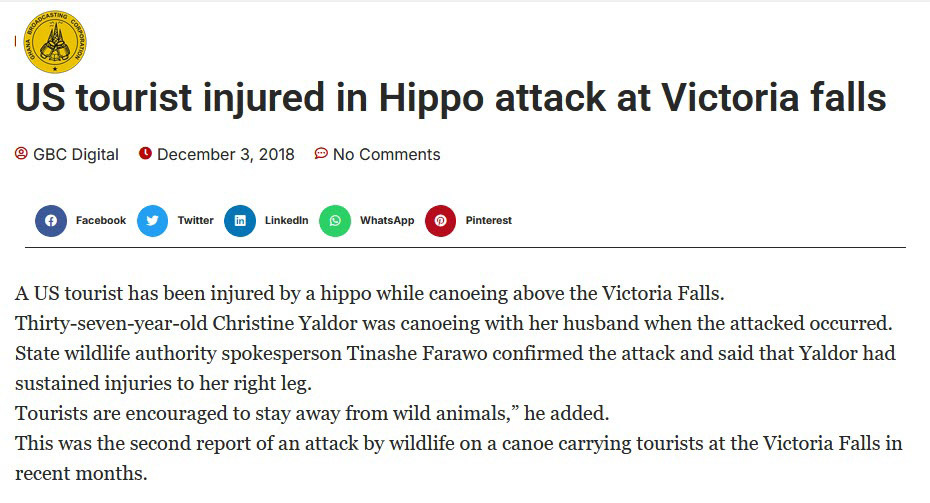
Task: Open the GBC Digital author link
Action: pyautogui.click(x=75, y=154)
